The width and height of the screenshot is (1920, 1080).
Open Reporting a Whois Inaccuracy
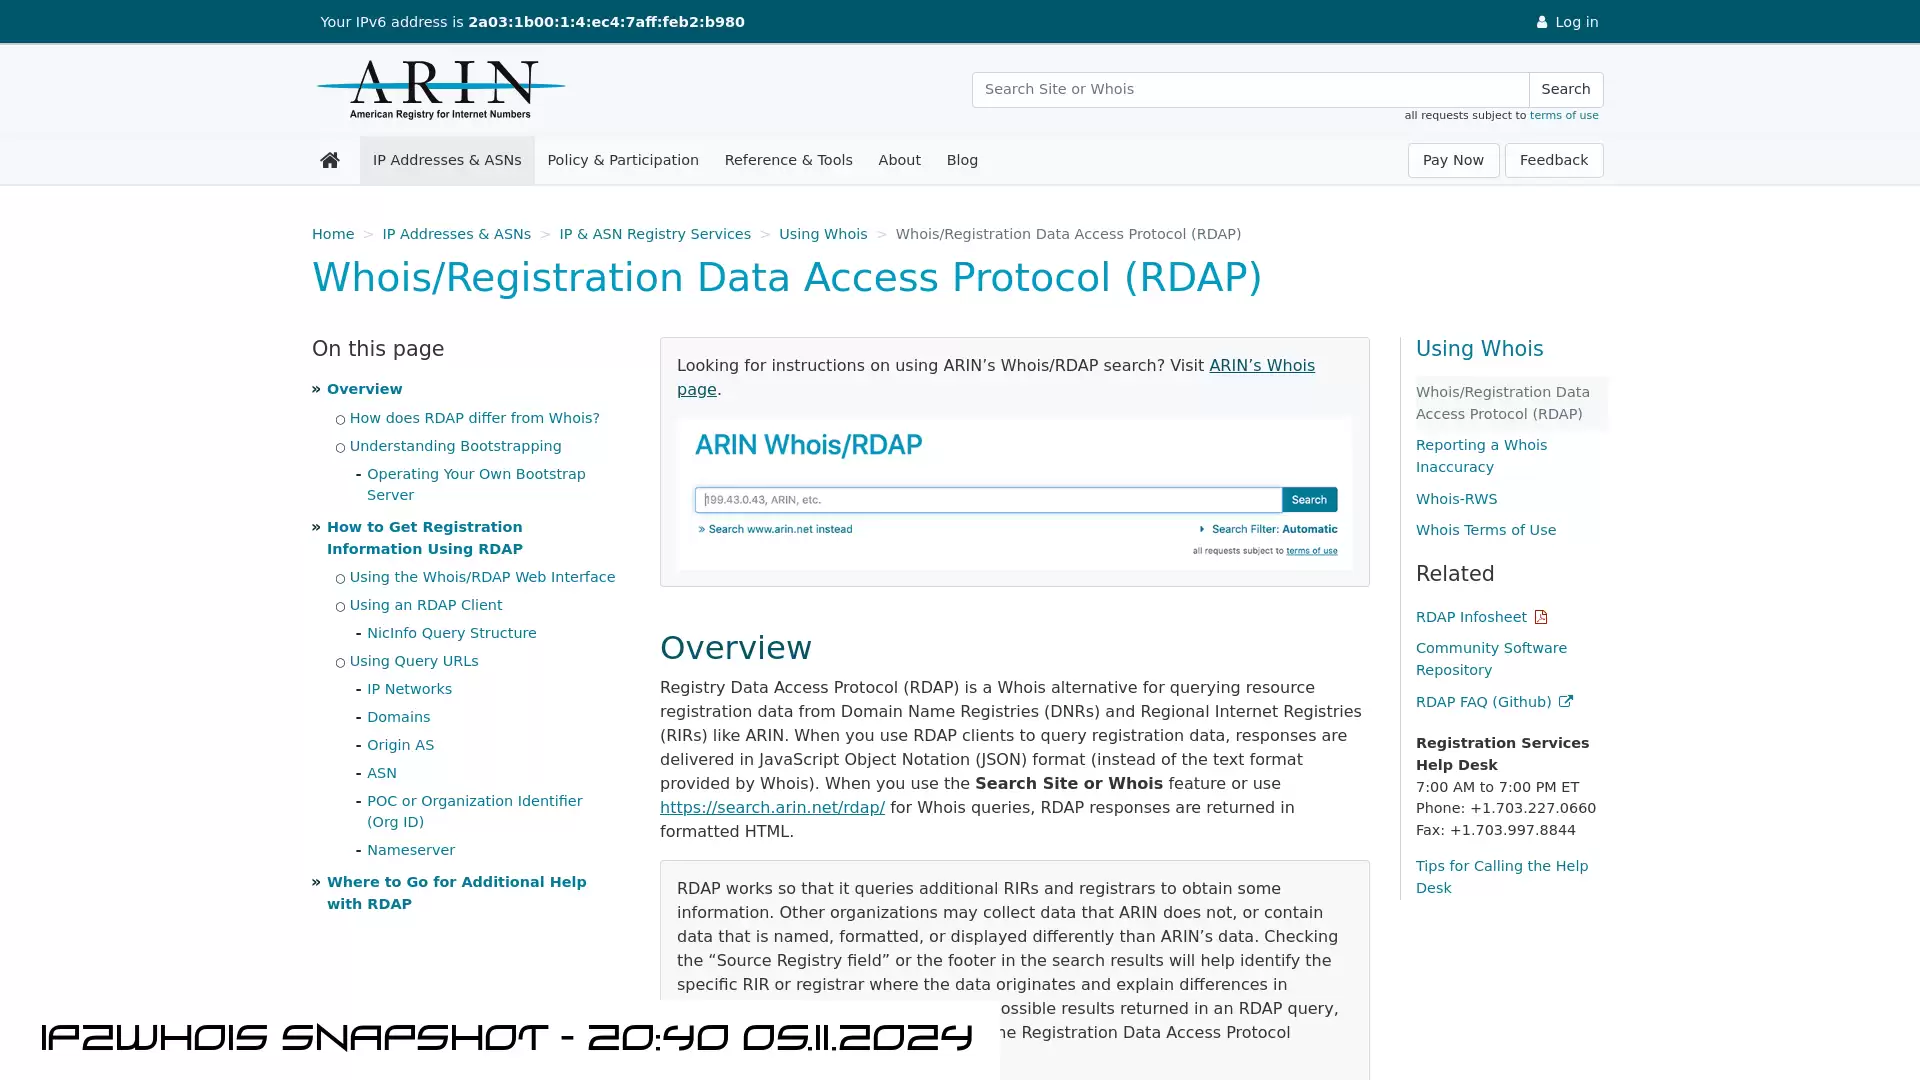(1481, 456)
